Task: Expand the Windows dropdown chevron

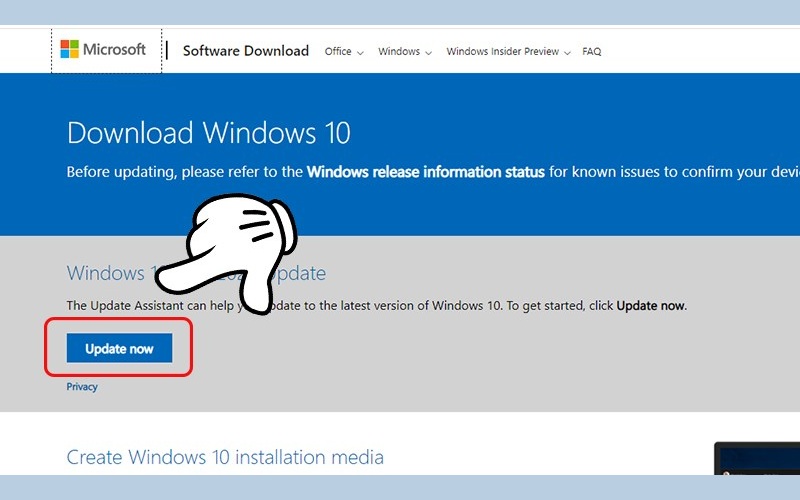Action: [x=429, y=53]
